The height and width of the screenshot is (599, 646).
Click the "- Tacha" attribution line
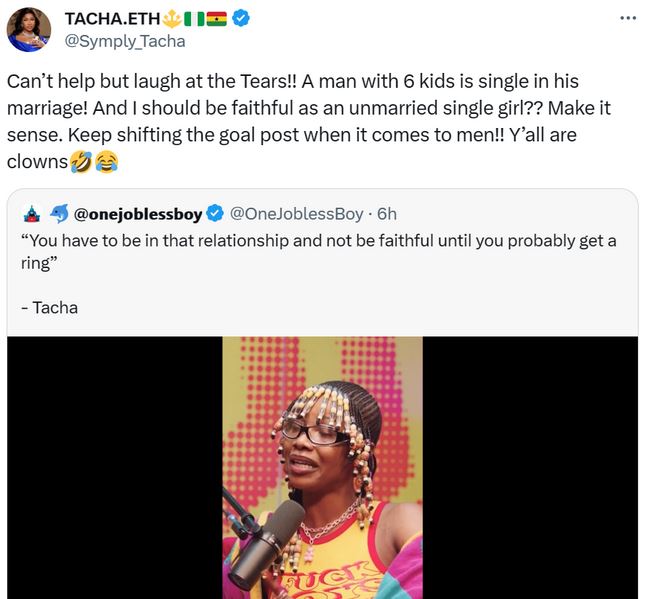49,307
